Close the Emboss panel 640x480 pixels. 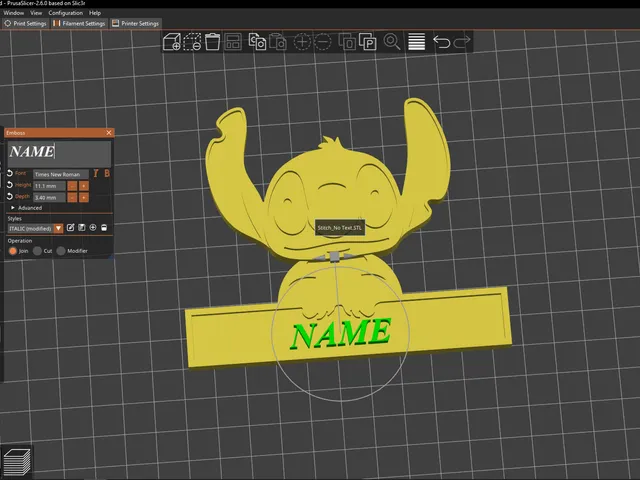109,133
